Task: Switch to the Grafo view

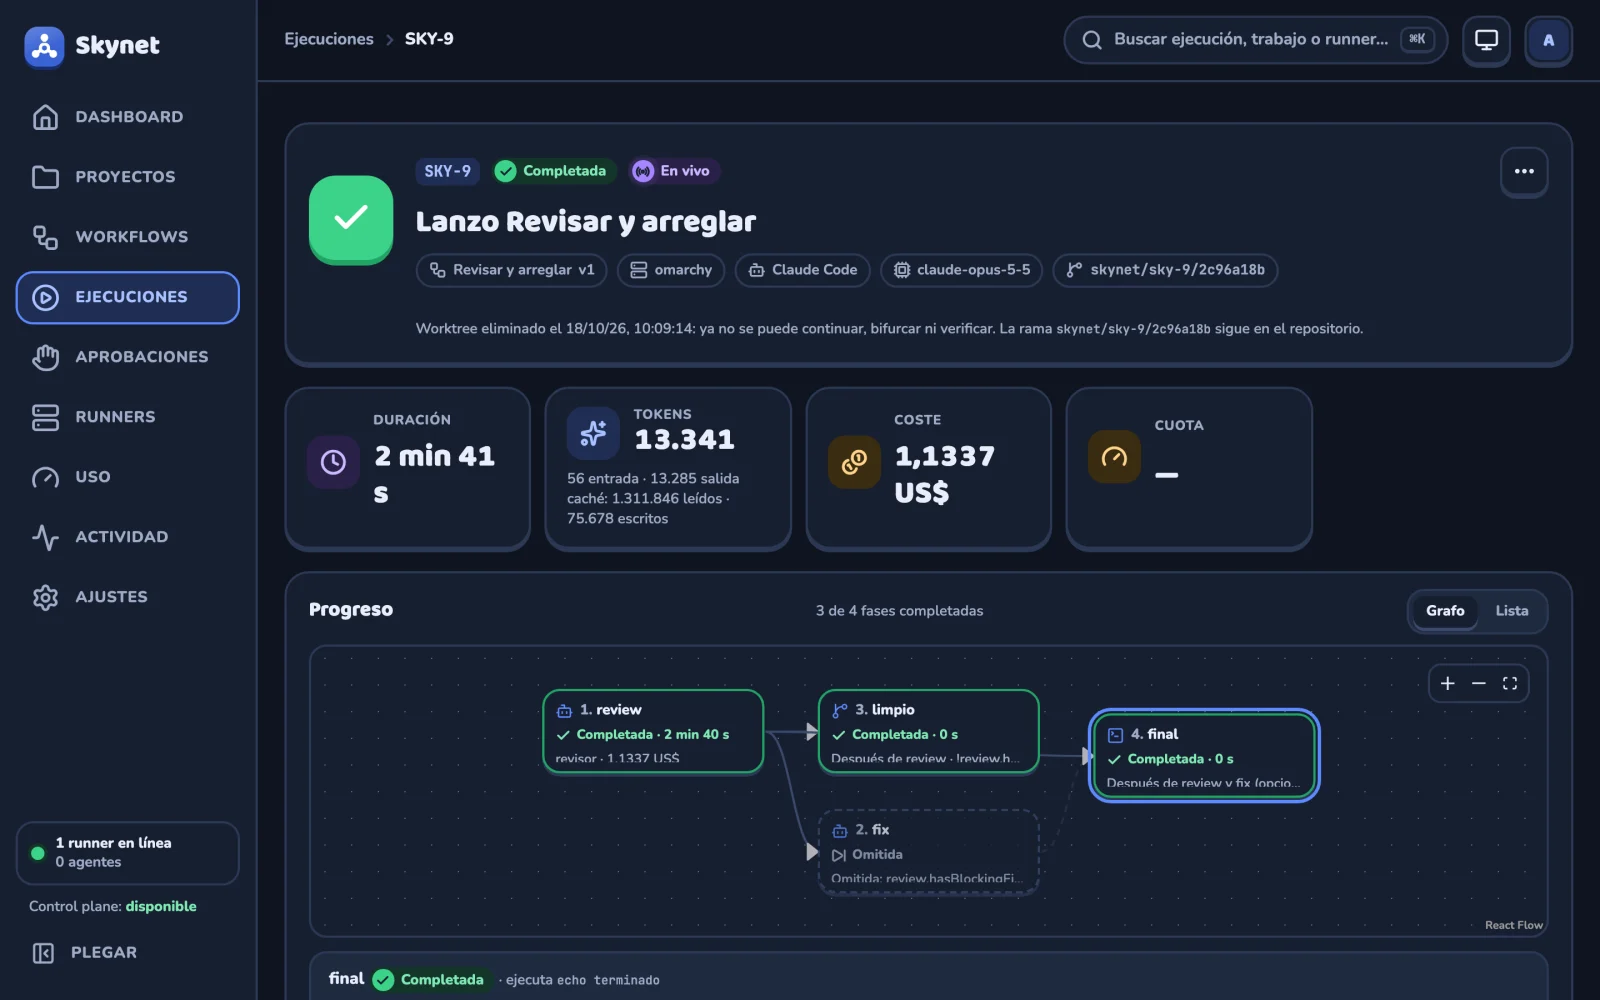Action: [x=1445, y=611]
